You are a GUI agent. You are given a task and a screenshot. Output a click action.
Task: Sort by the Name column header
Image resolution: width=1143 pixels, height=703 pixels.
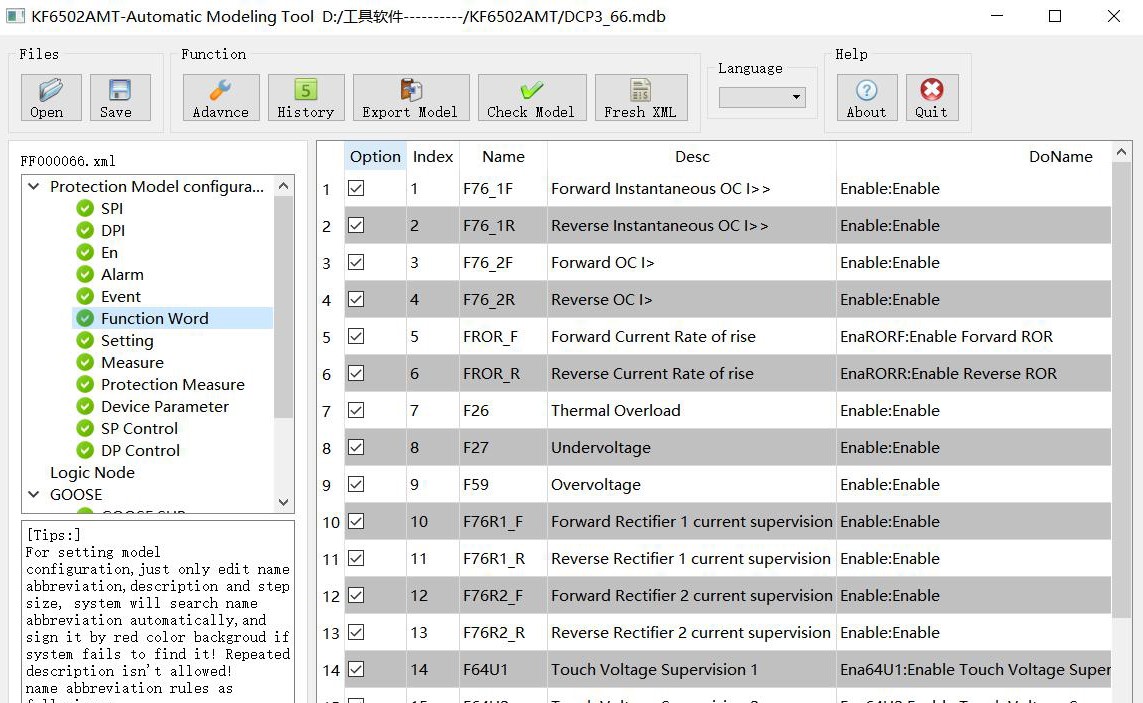(503, 156)
